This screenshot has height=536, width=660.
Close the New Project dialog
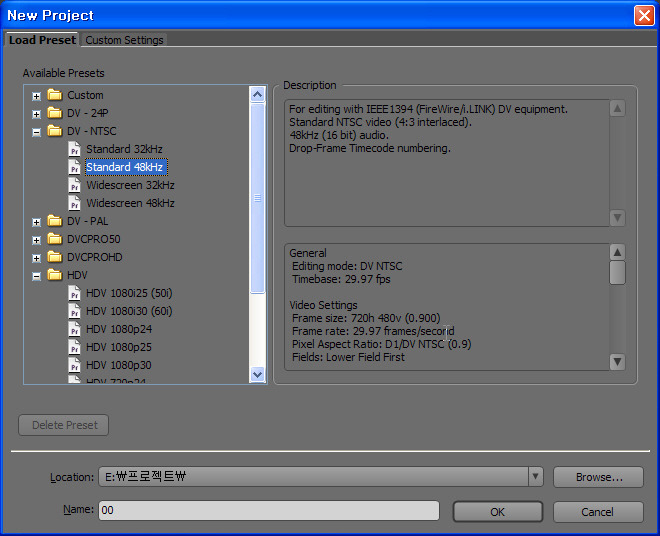coord(644,16)
